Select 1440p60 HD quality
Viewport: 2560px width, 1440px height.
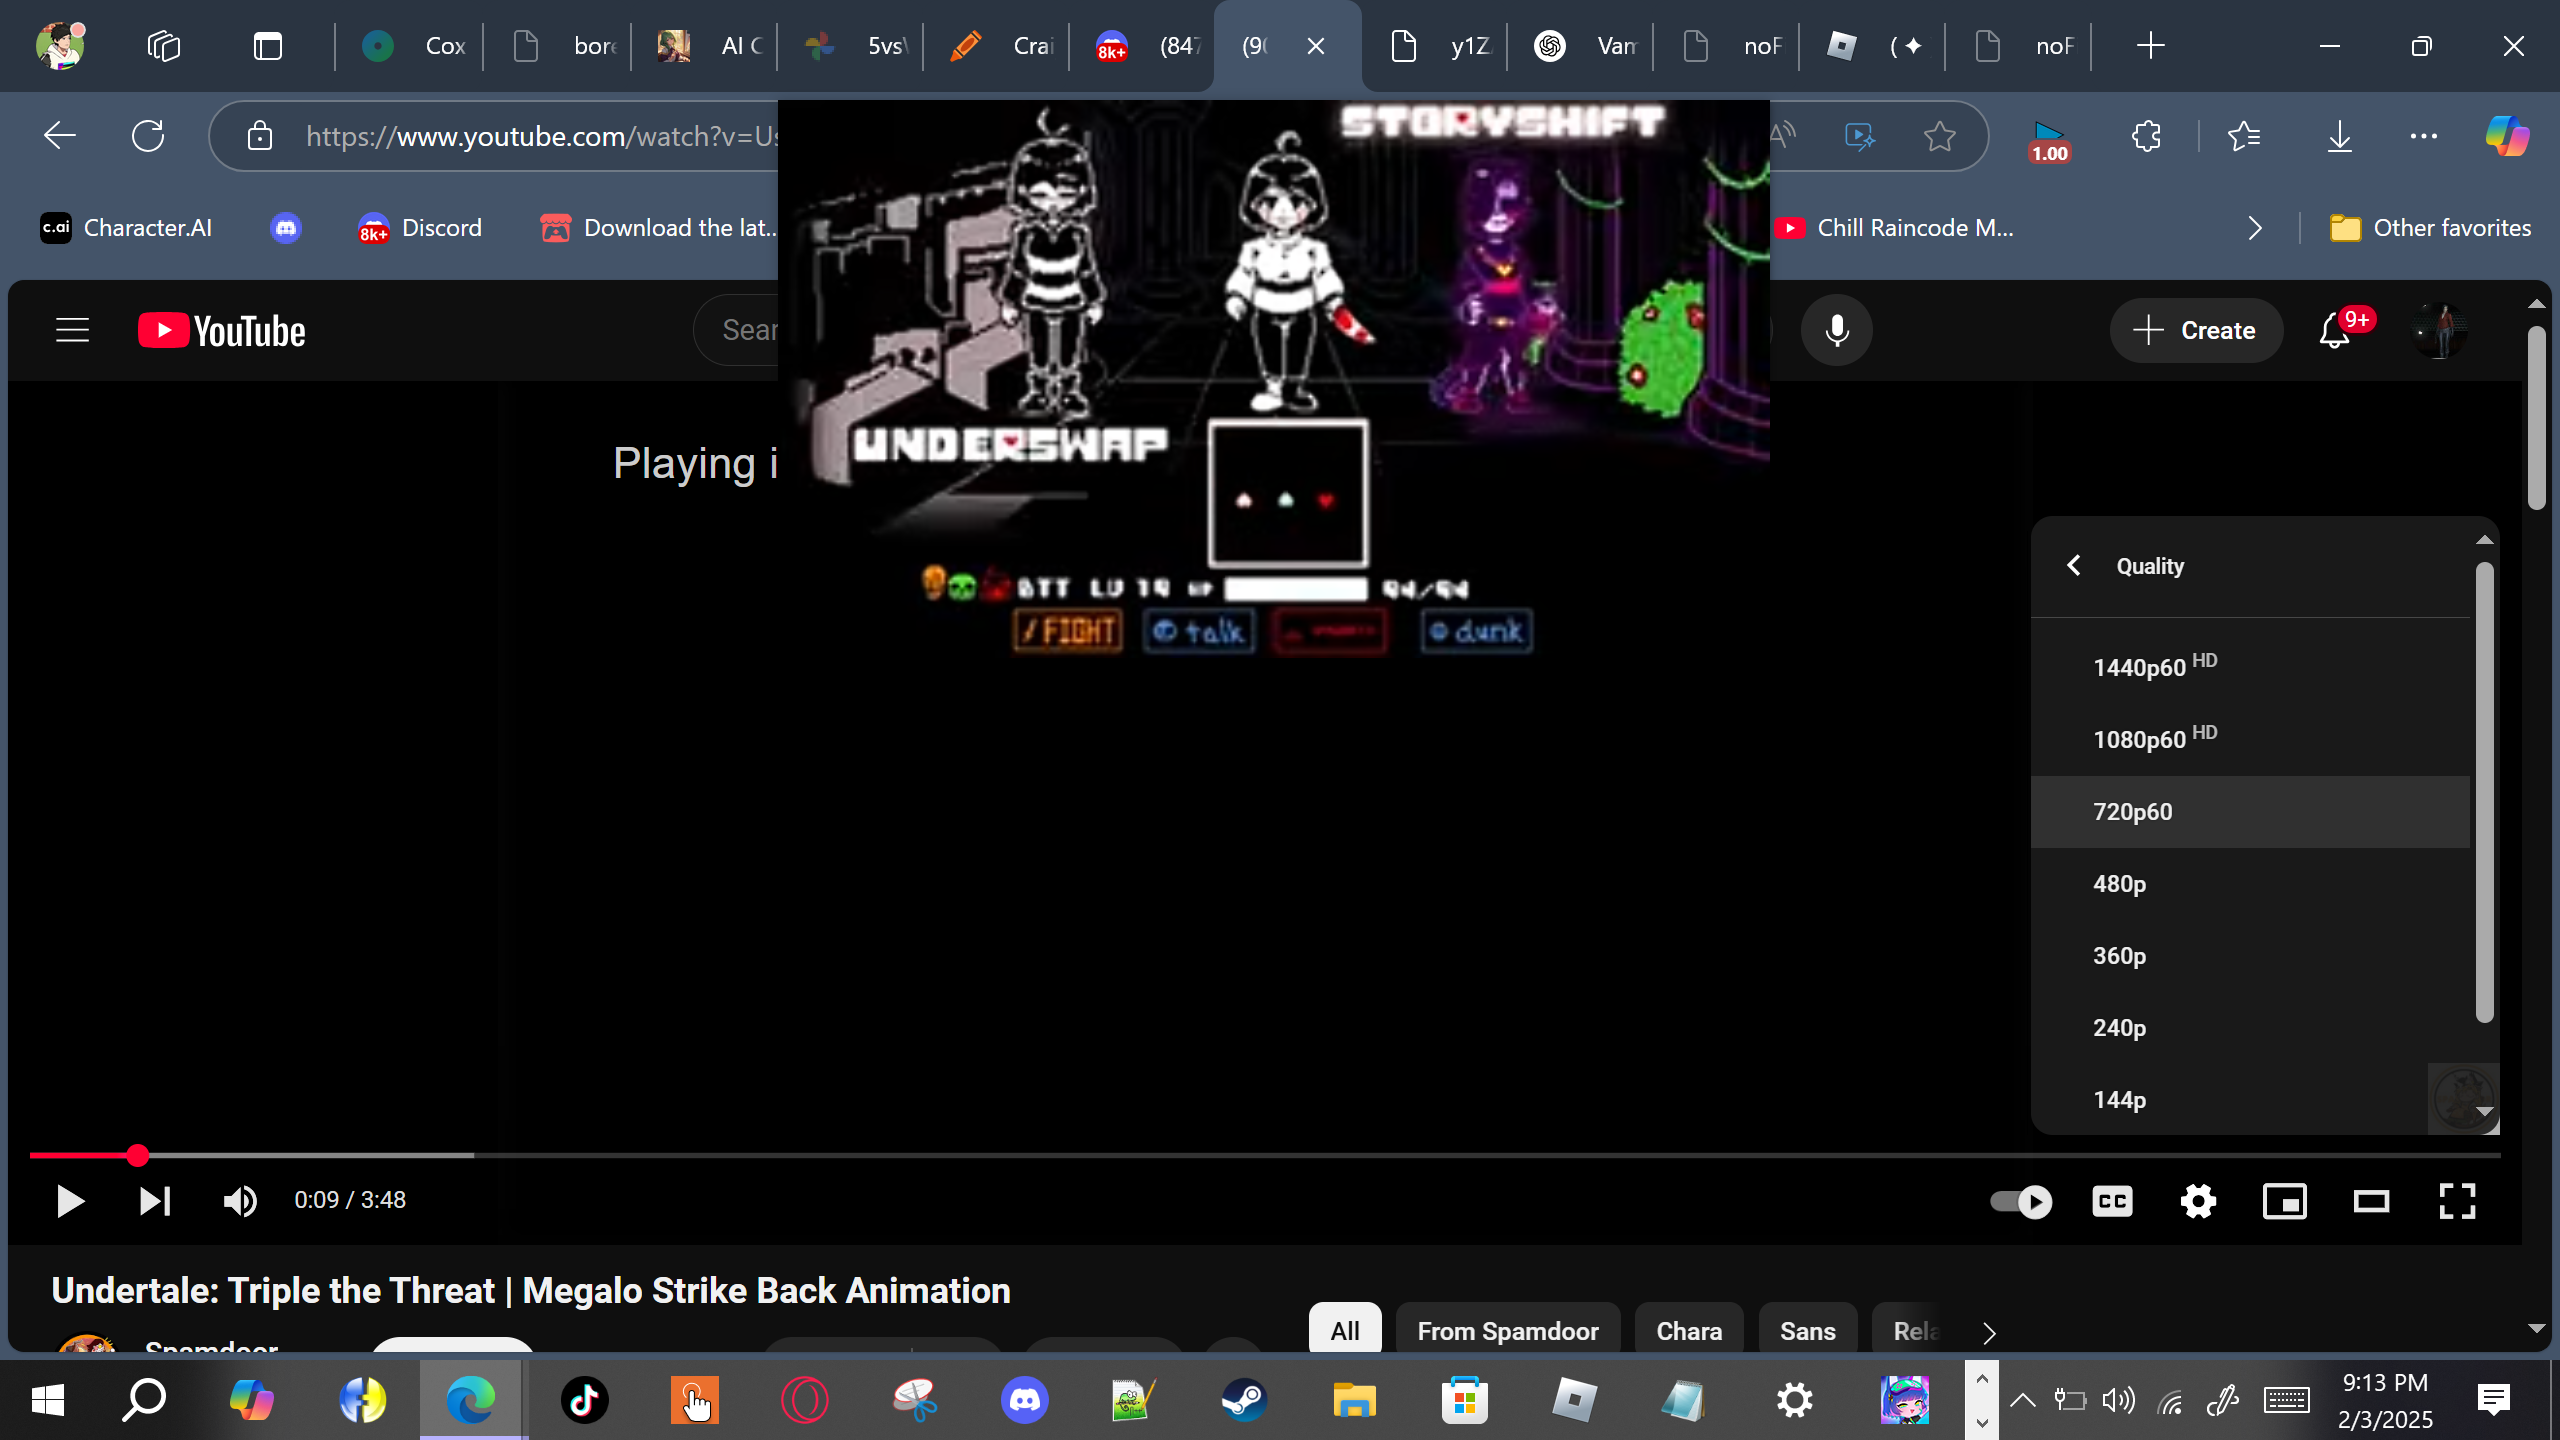point(2250,667)
